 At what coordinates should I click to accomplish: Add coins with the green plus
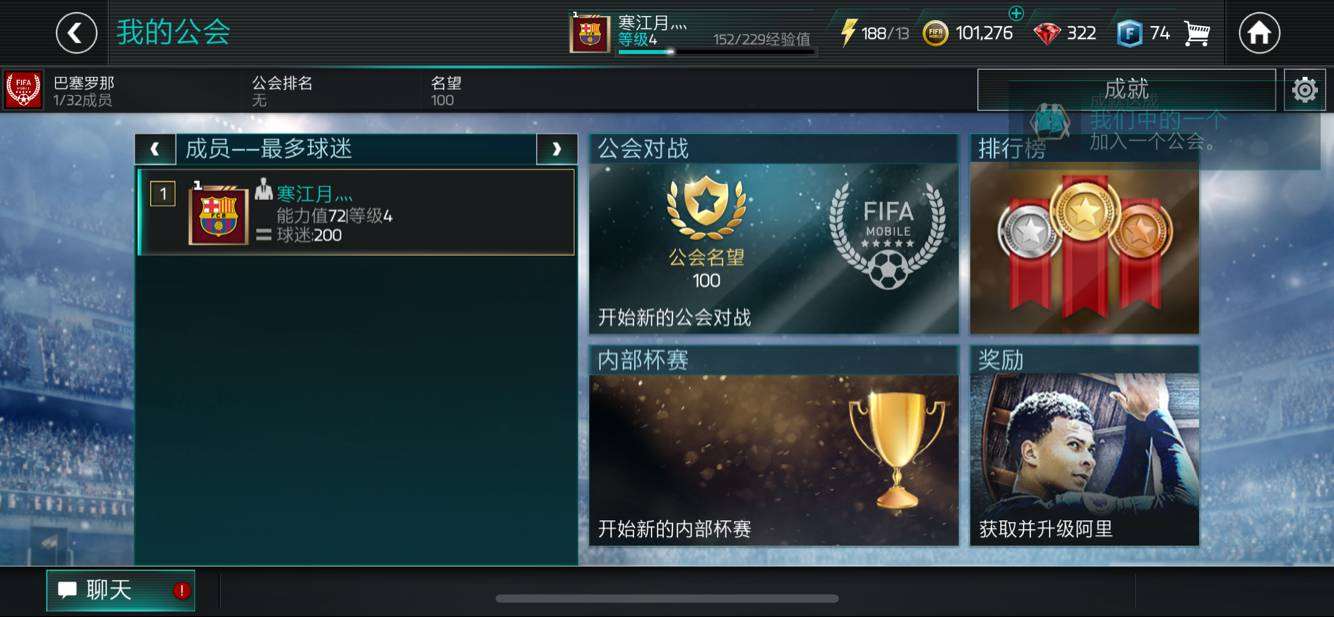[1016, 13]
